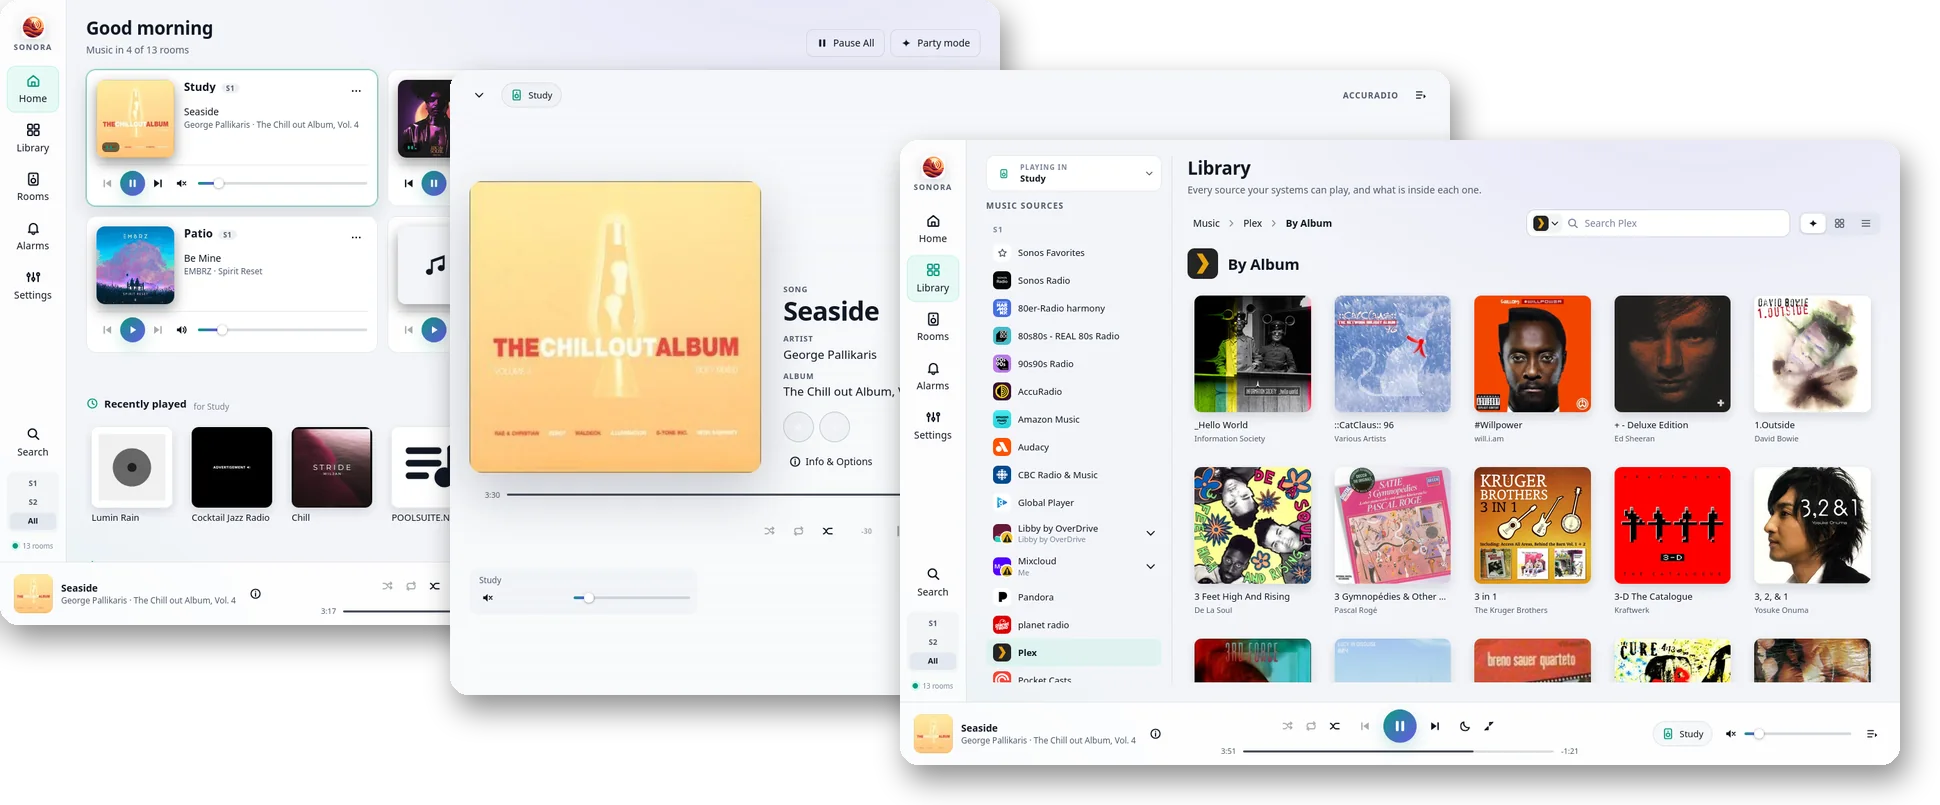The width and height of the screenshot is (1940, 805).
Task: Open Info & Options for Seaside
Action: point(831,462)
